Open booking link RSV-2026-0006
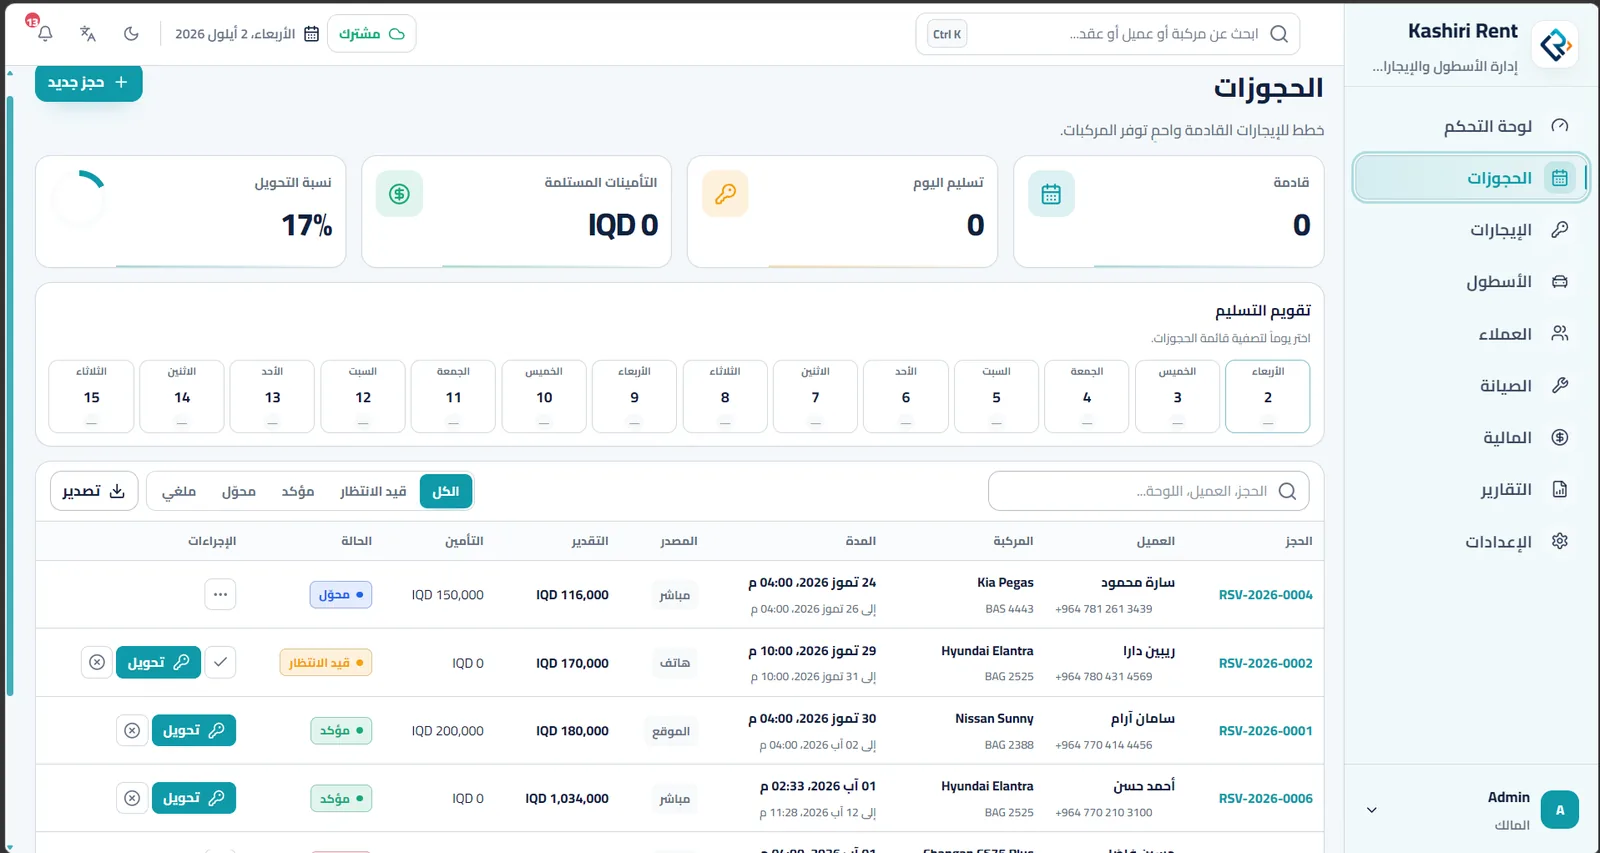The width and height of the screenshot is (1600, 853). click(x=1265, y=798)
